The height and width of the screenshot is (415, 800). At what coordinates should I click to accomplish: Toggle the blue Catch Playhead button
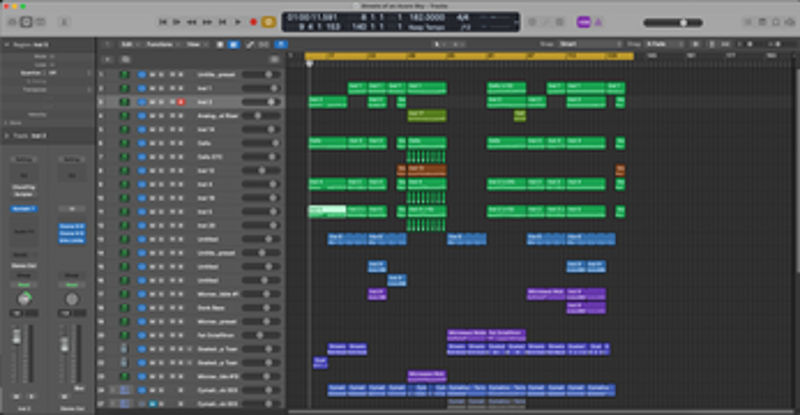click(x=281, y=44)
